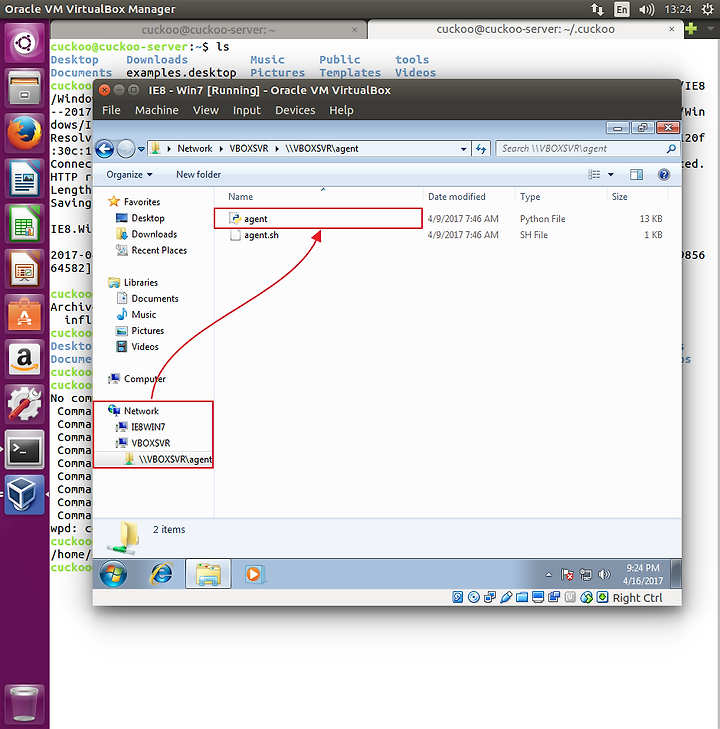
Task: Open the Ubuntu sound indicator
Action: (x=646, y=9)
